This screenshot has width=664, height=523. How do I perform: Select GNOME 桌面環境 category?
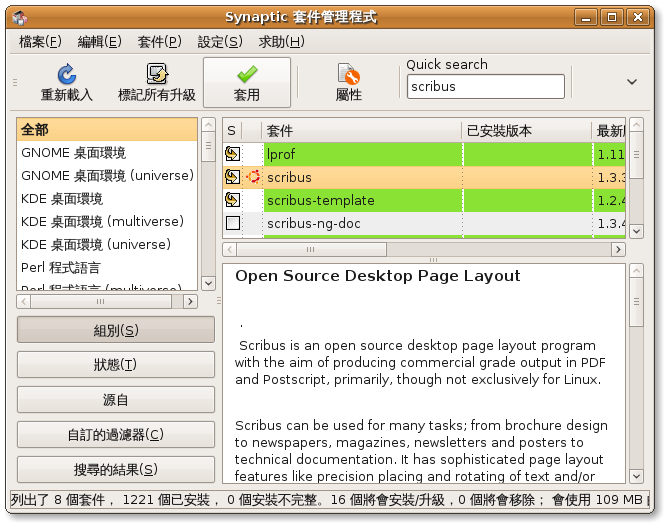(x=107, y=153)
